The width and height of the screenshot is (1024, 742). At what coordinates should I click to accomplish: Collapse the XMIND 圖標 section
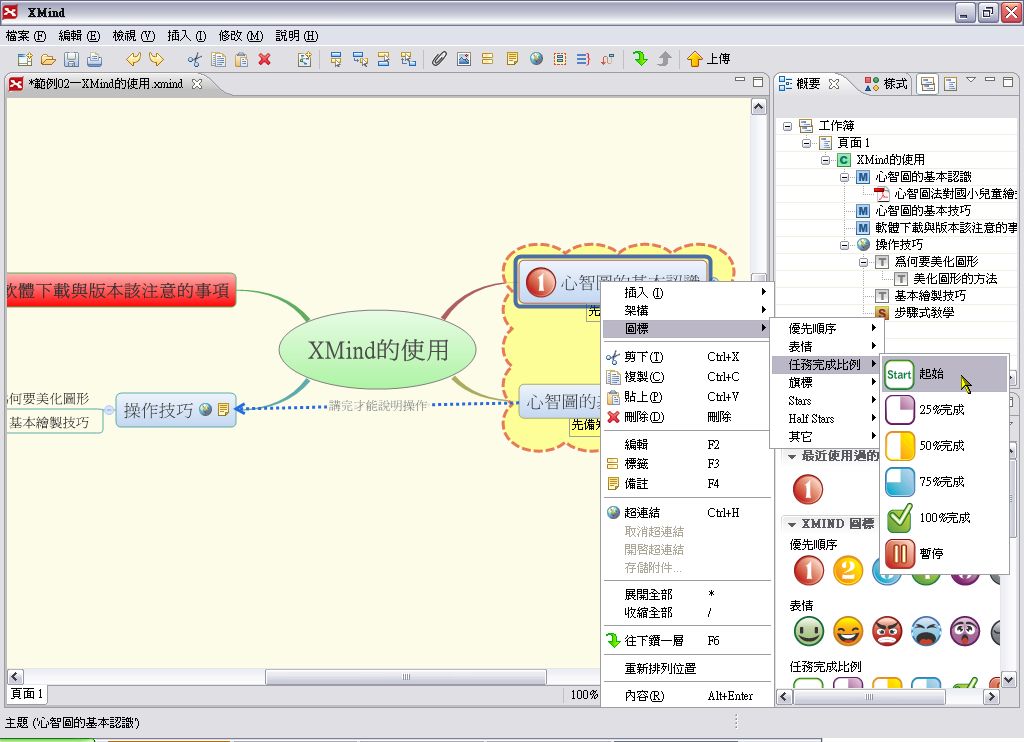click(792, 524)
